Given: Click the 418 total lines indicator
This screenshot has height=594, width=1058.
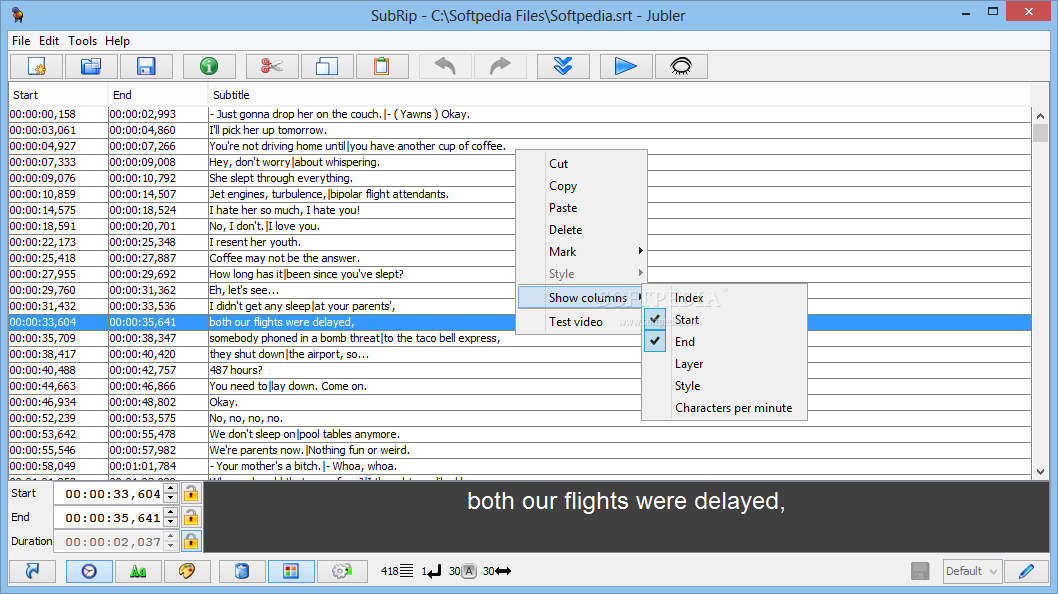Looking at the screenshot, I should coord(397,571).
